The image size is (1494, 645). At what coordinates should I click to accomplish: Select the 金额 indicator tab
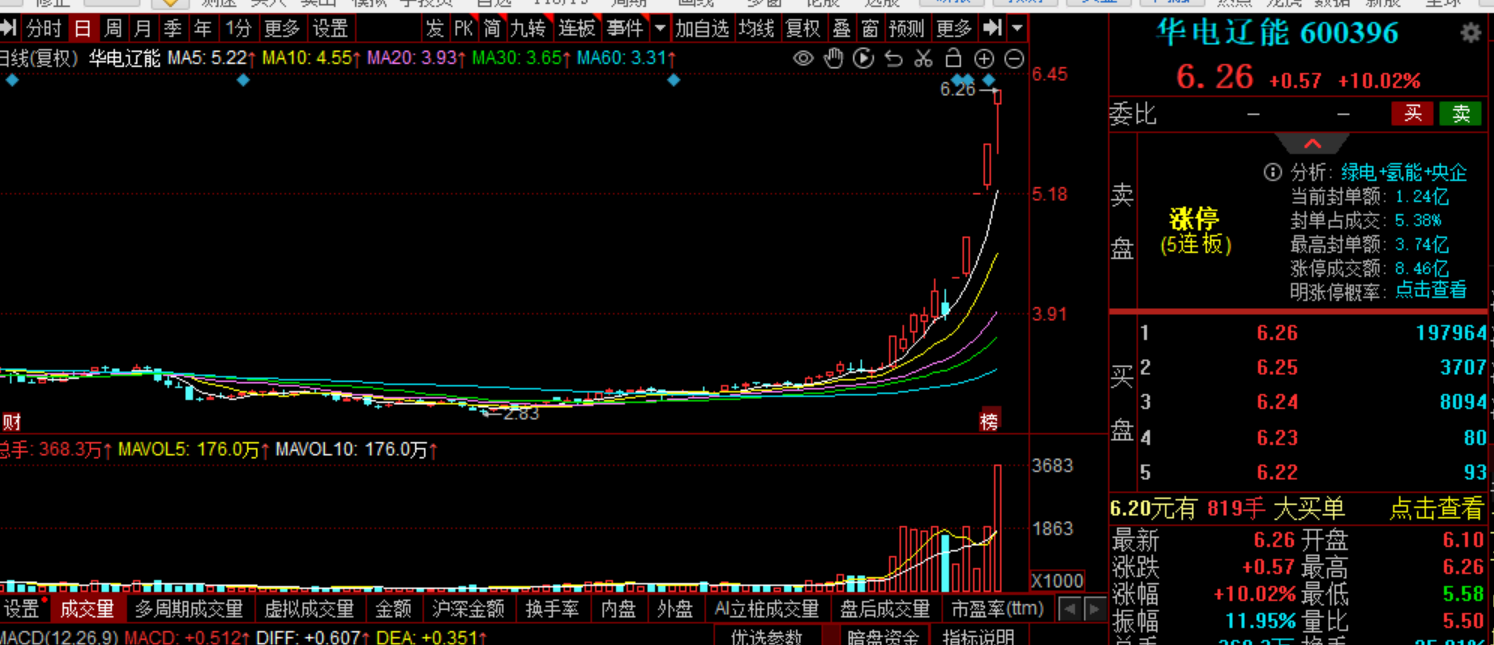coord(393,608)
